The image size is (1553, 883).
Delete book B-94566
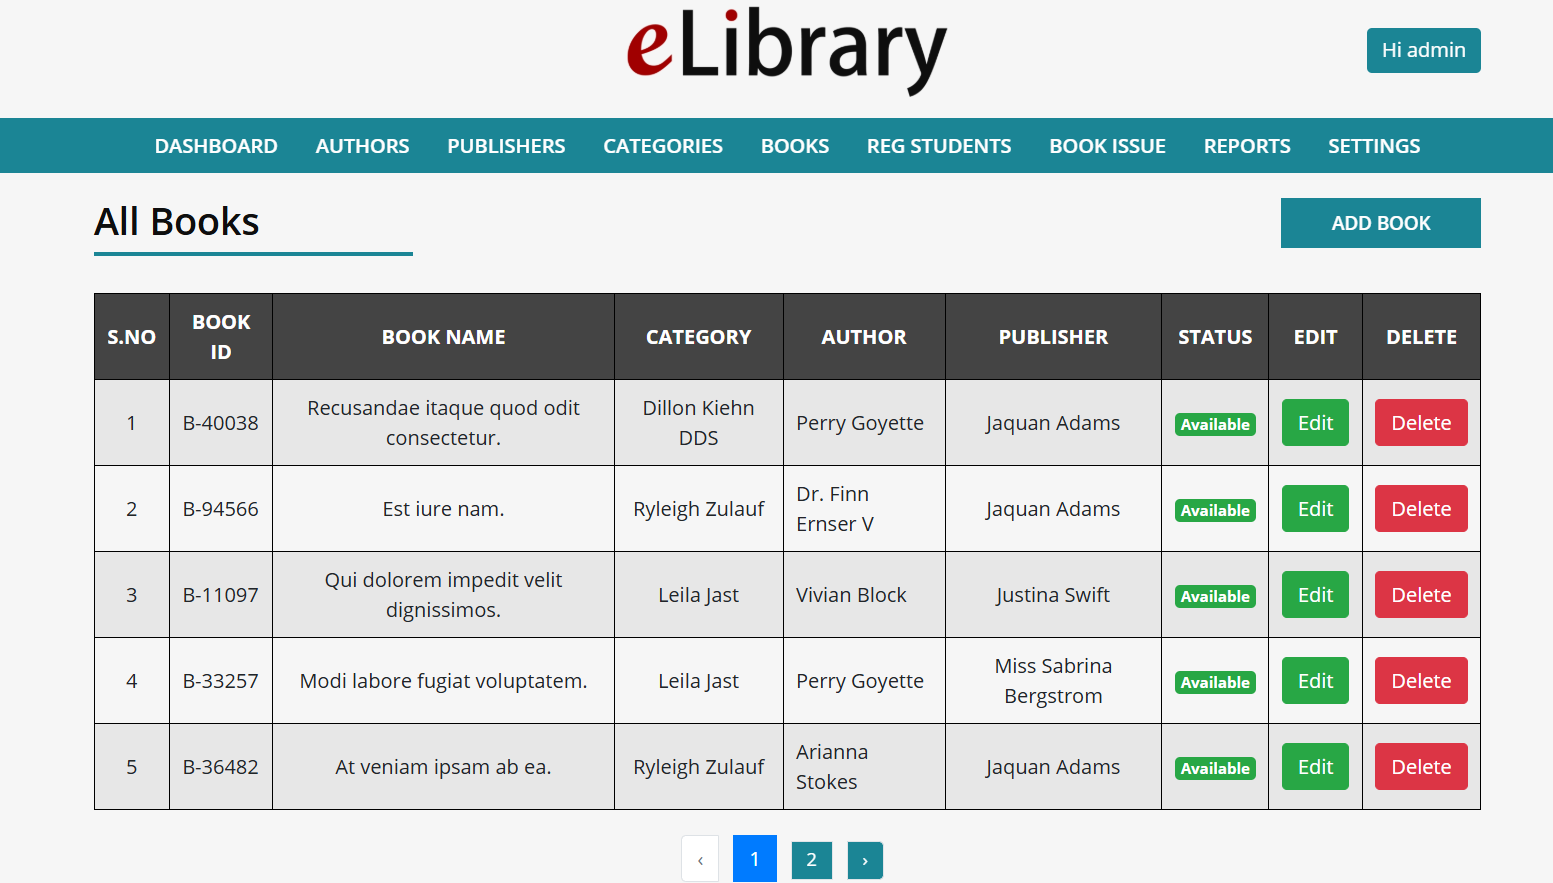(x=1420, y=509)
